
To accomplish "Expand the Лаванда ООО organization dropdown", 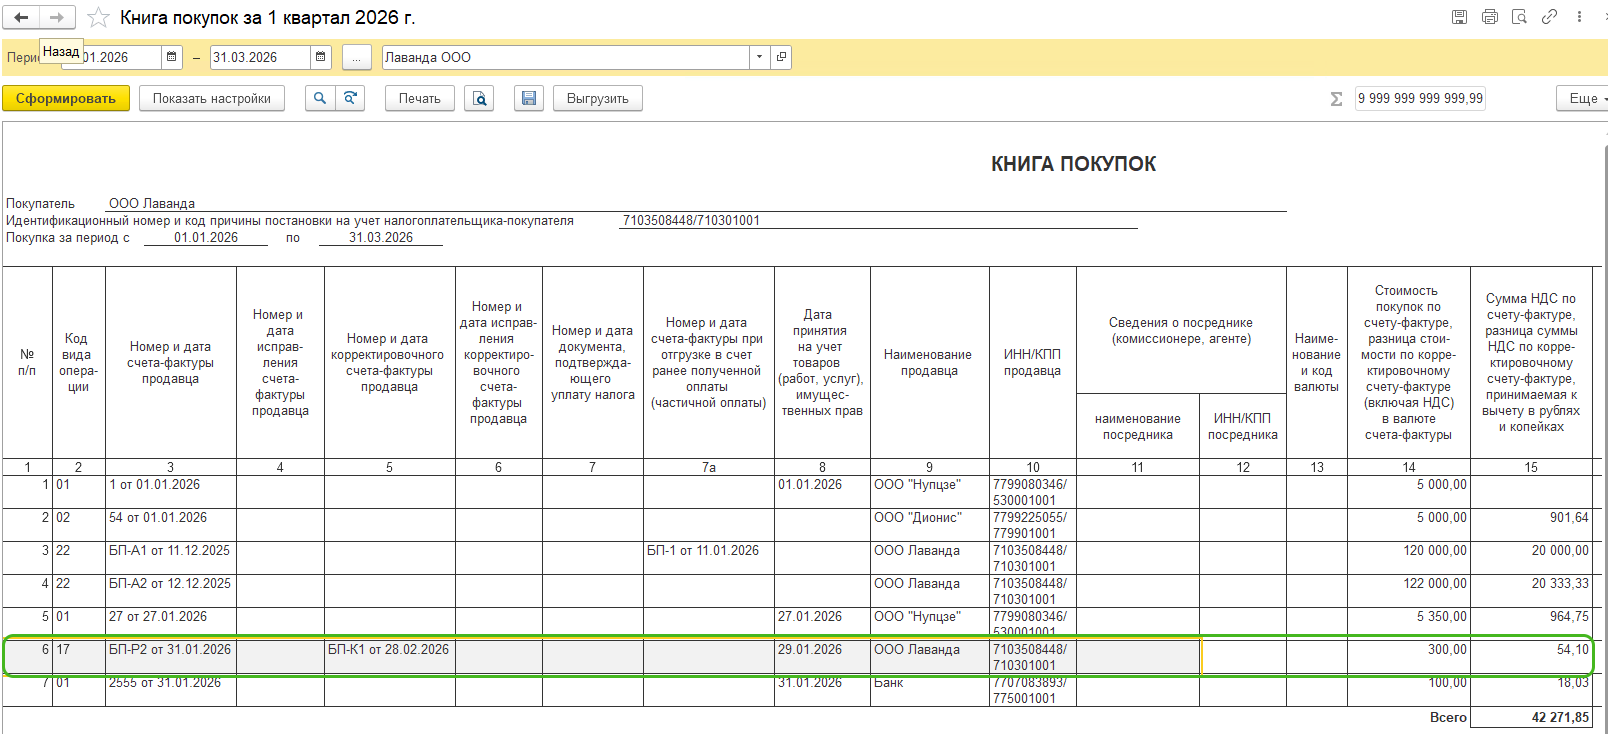I will (x=760, y=57).
